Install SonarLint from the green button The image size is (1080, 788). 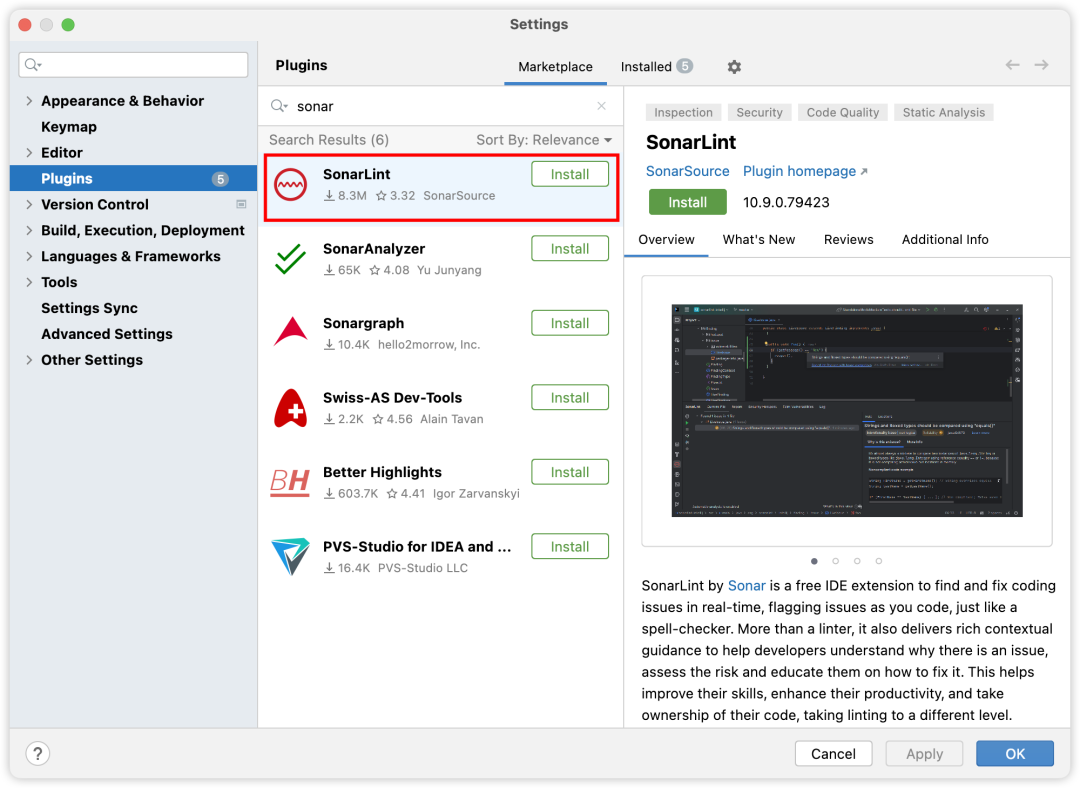pos(687,203)
